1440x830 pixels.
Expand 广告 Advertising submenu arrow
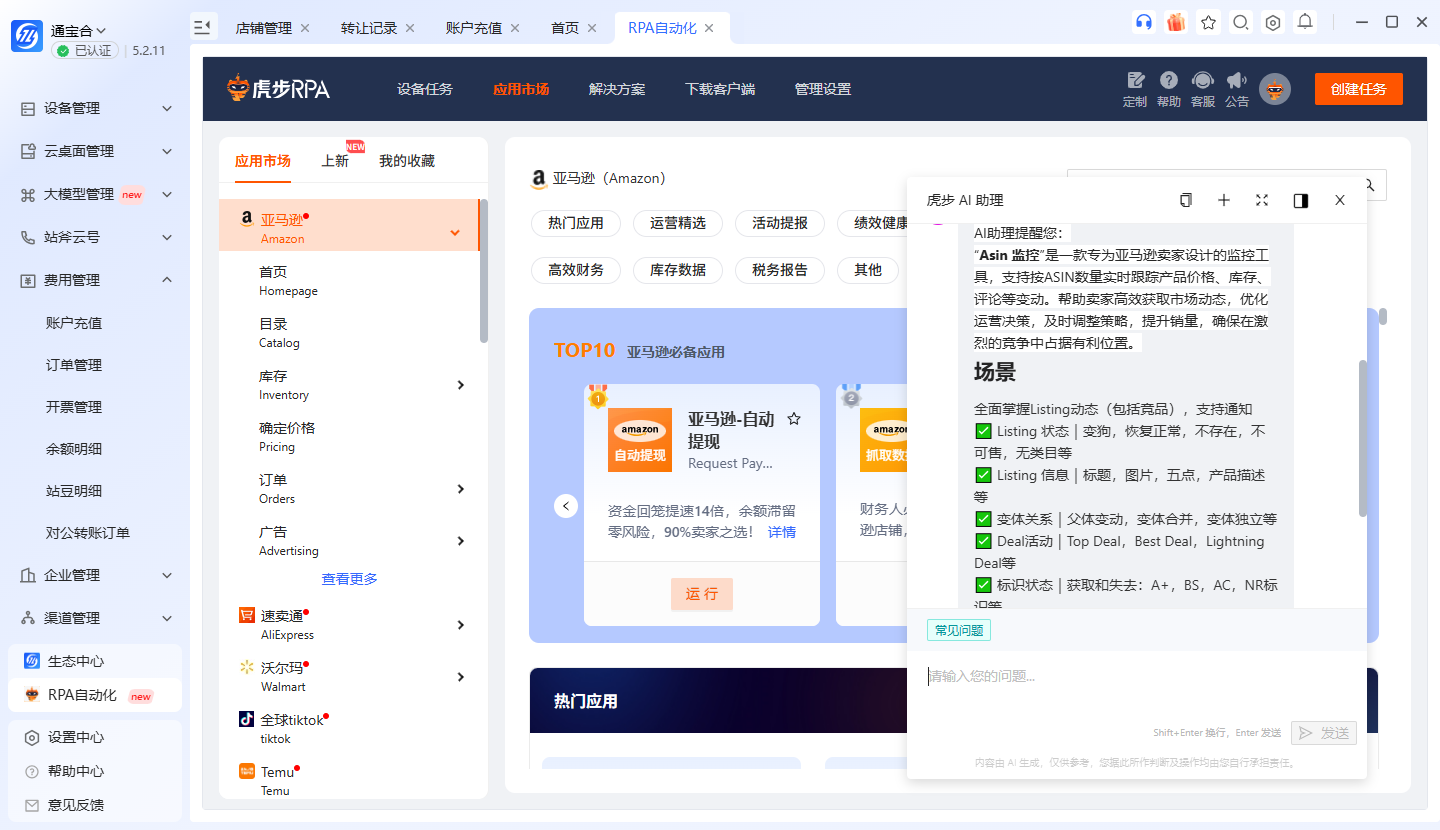[x=461, y=541]
